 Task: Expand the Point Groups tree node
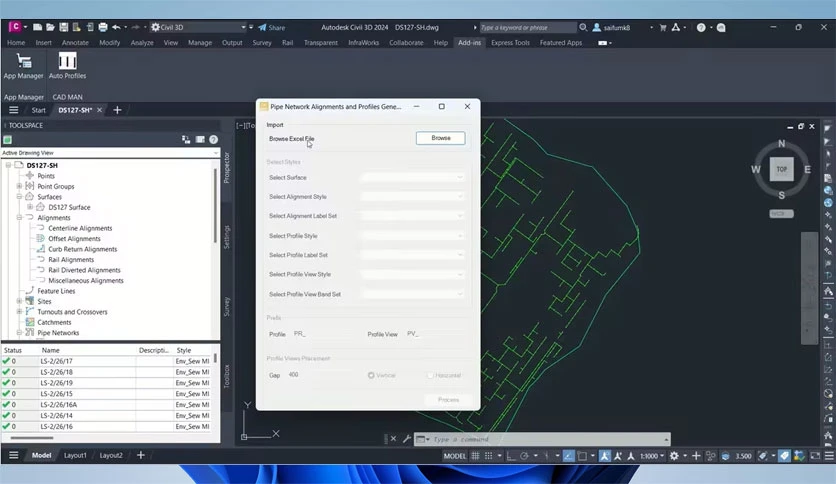click(x=19, y=186)
